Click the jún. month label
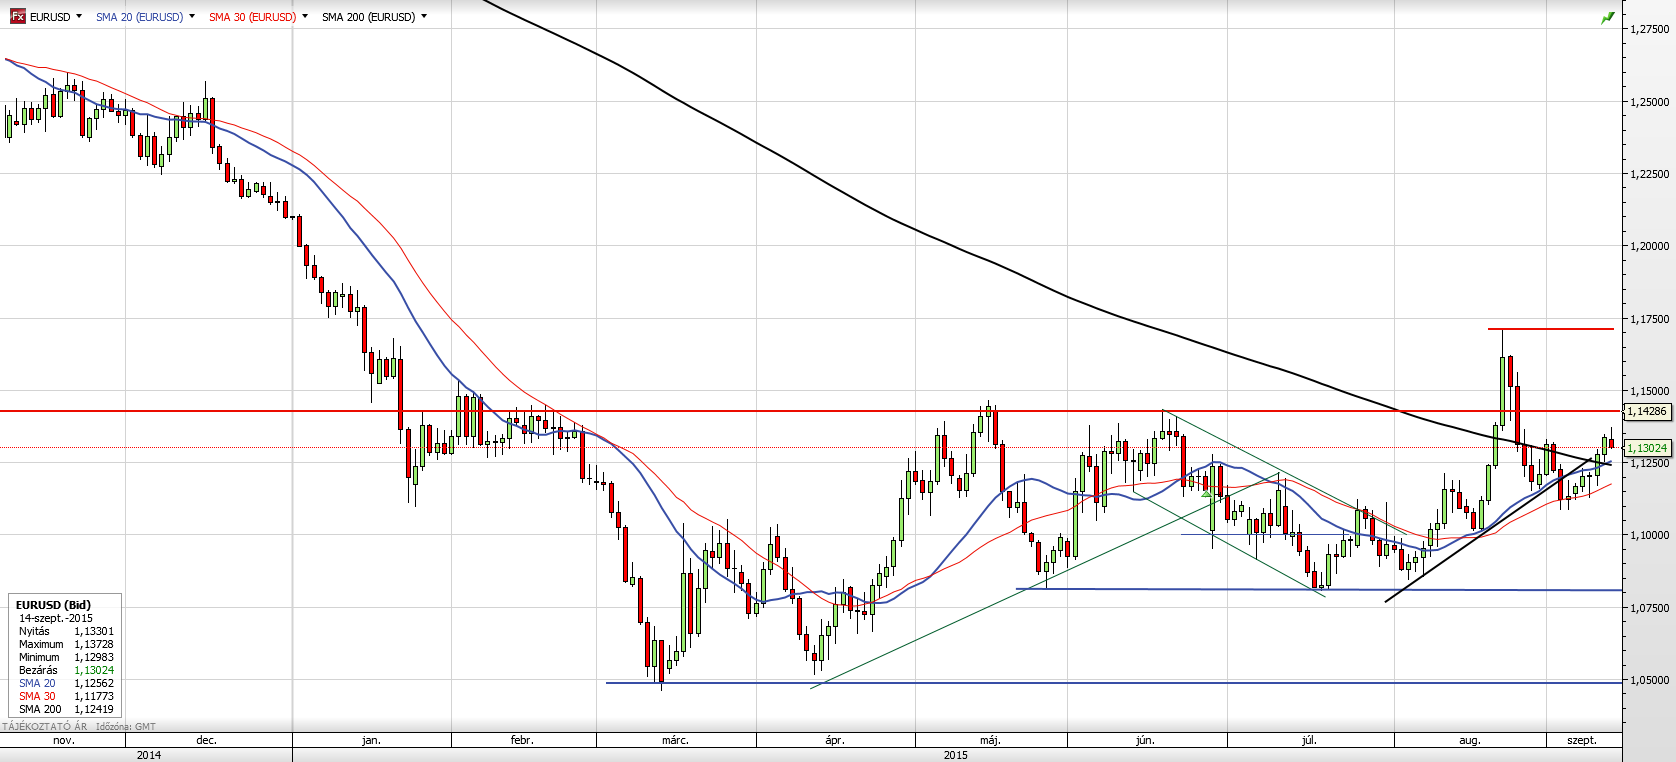Image resolution: width=1676 pixels, height=762 pixels. click(1146, 740)
